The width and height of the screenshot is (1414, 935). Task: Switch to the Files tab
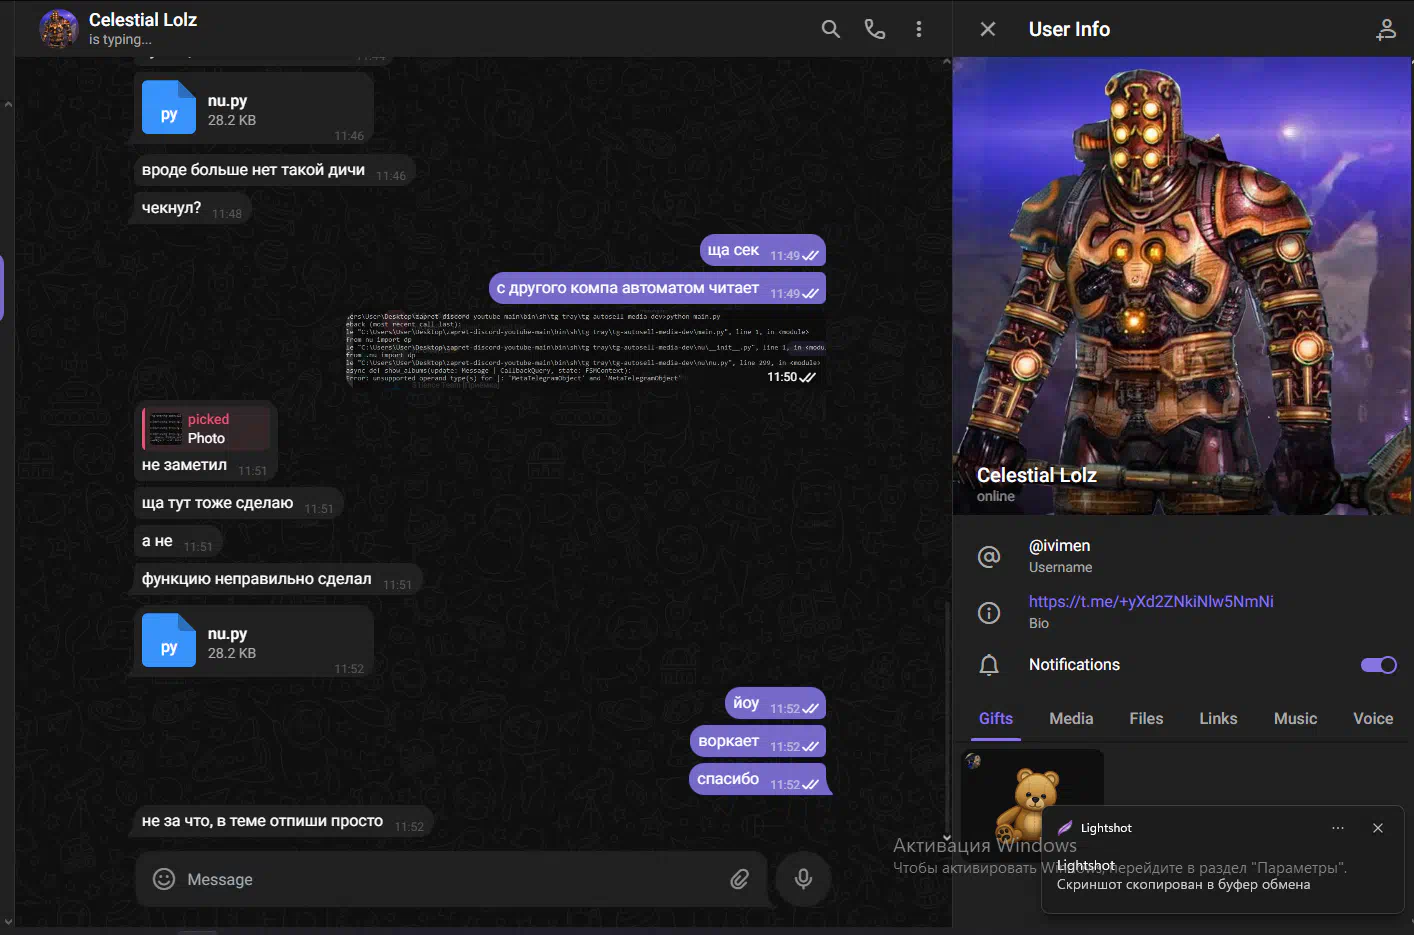point(1146,718)
